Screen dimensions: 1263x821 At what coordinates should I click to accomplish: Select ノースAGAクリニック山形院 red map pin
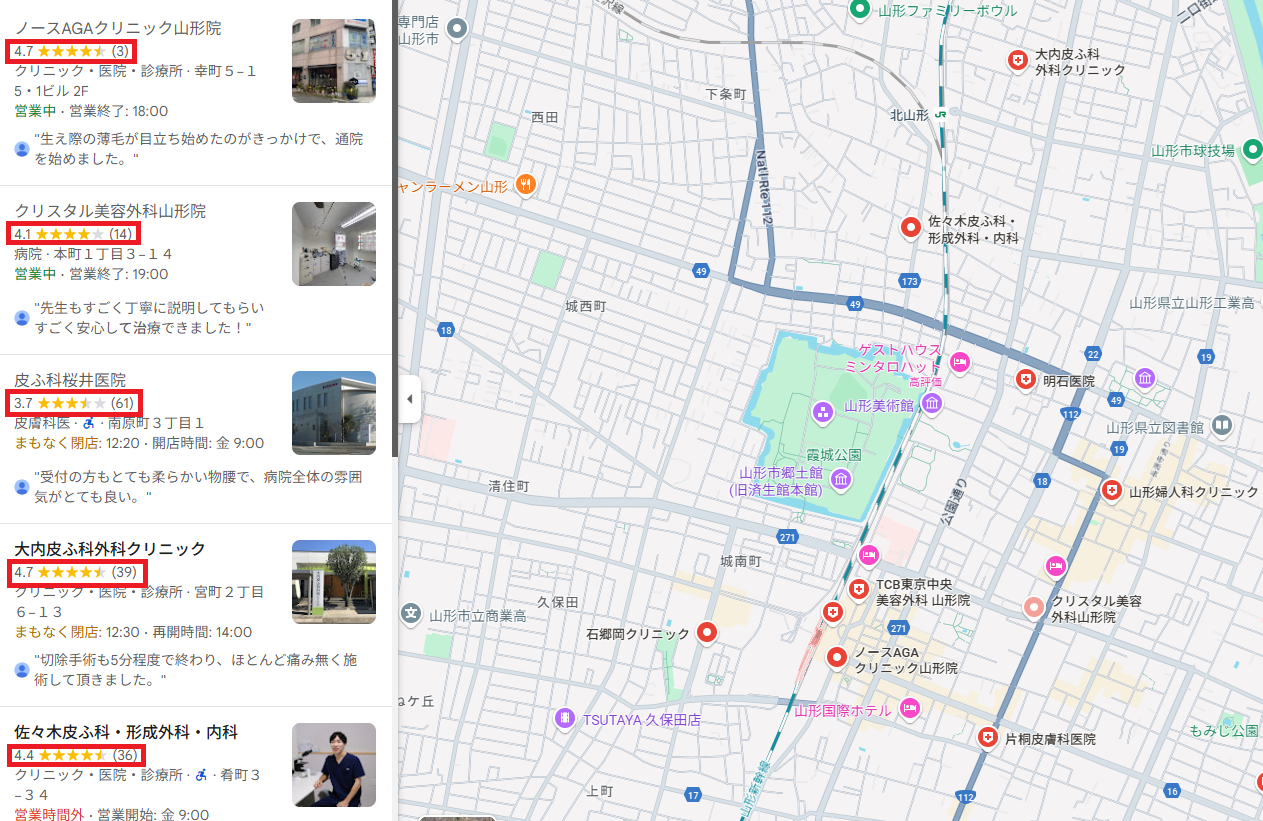(x=837, y=657)
